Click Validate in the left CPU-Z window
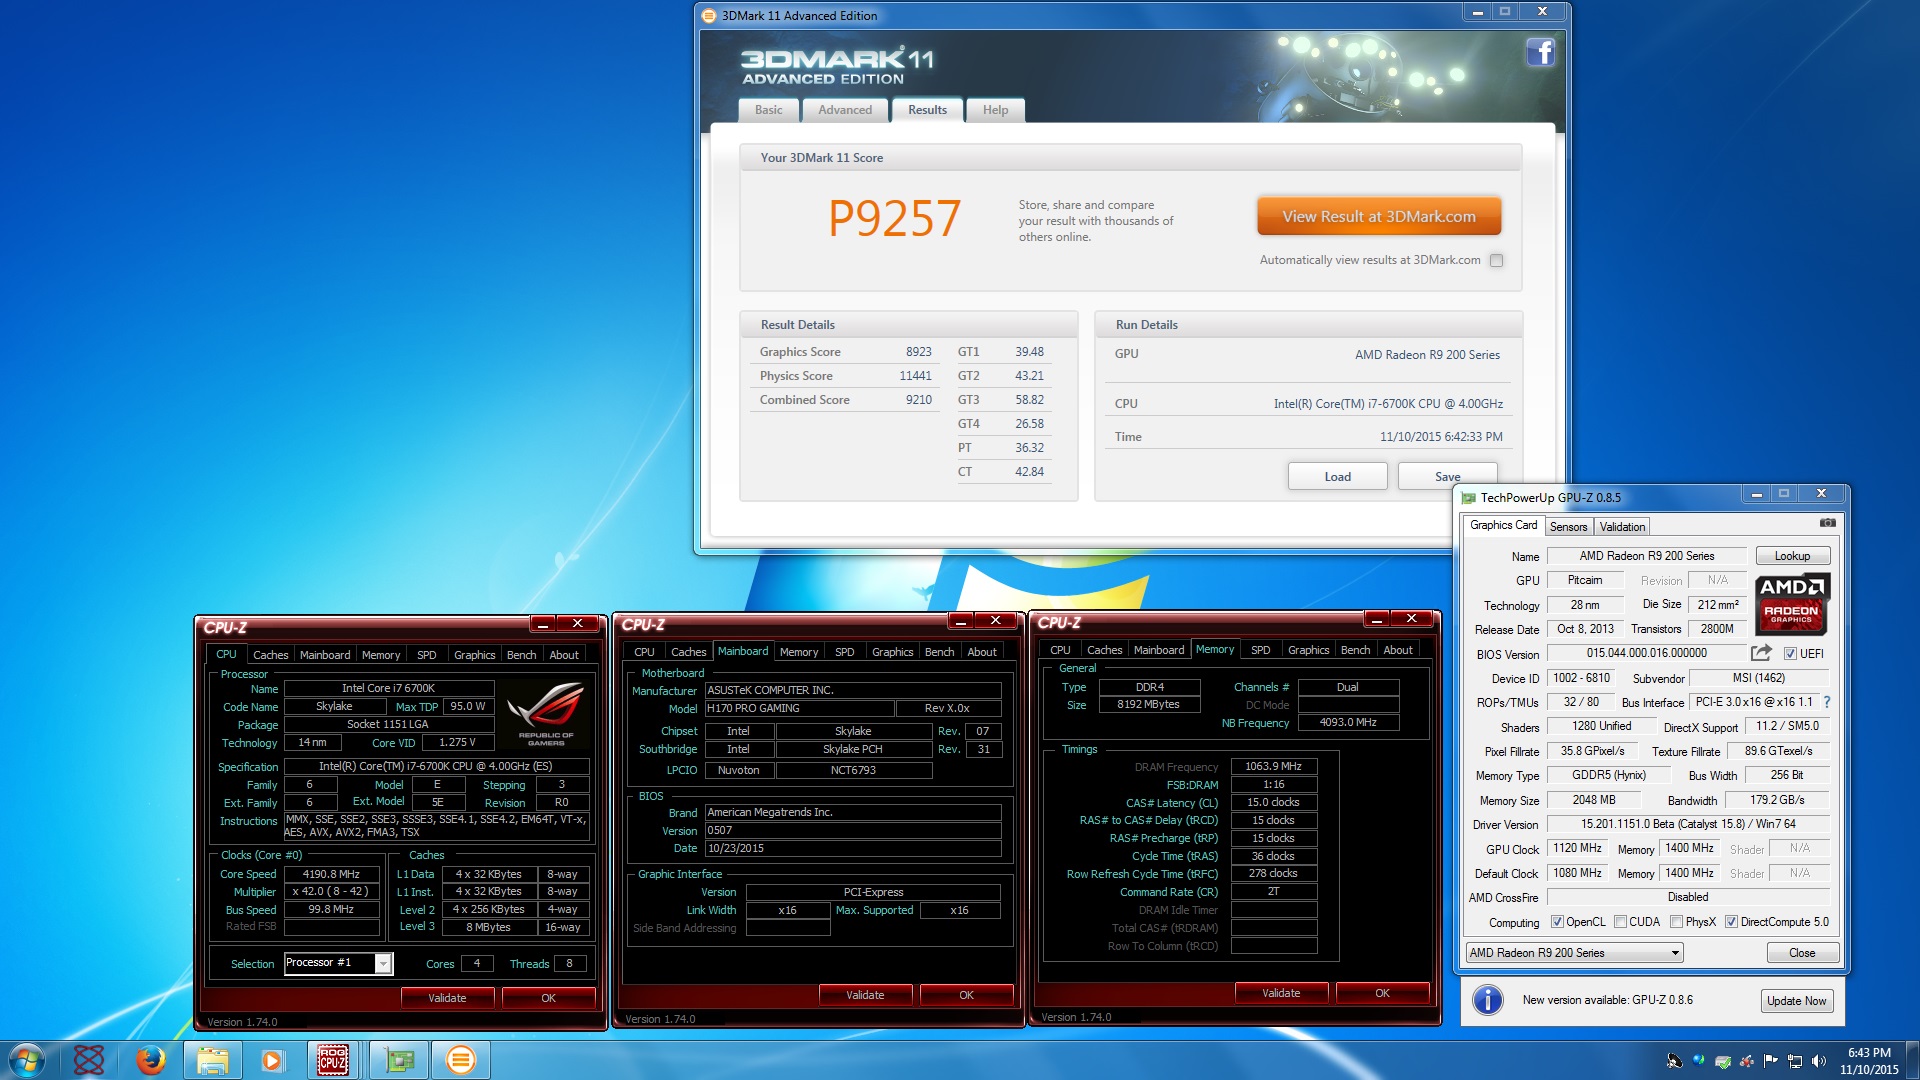1920x1080 pixels. click(447, 998)
